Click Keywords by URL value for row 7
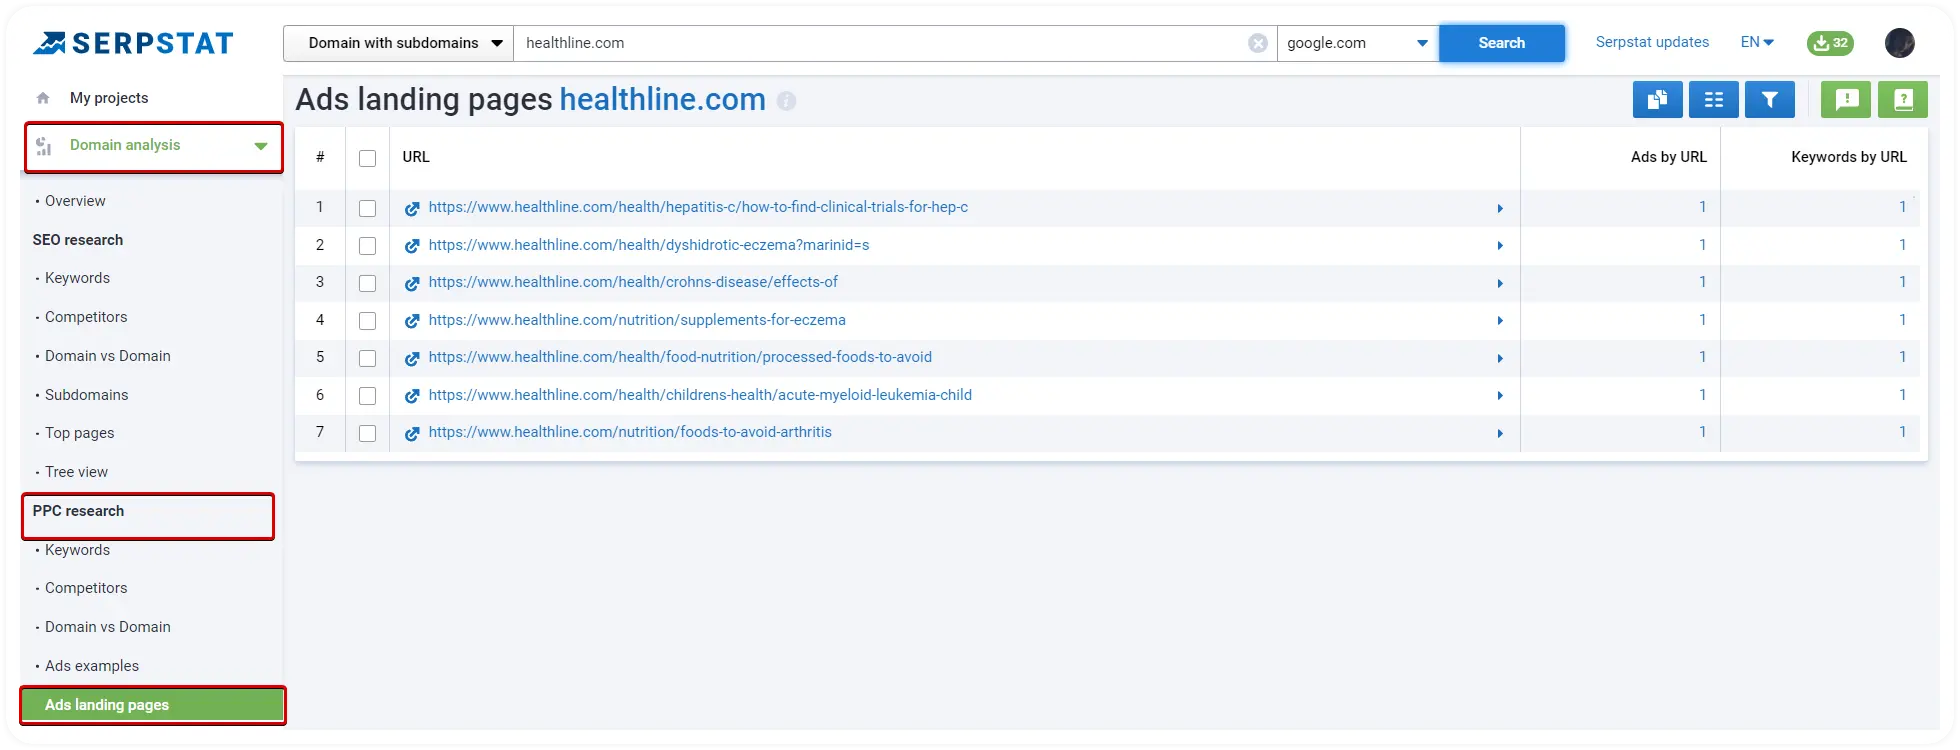The height and width of the screenshot is (750, 1960). coord(1902,432)
